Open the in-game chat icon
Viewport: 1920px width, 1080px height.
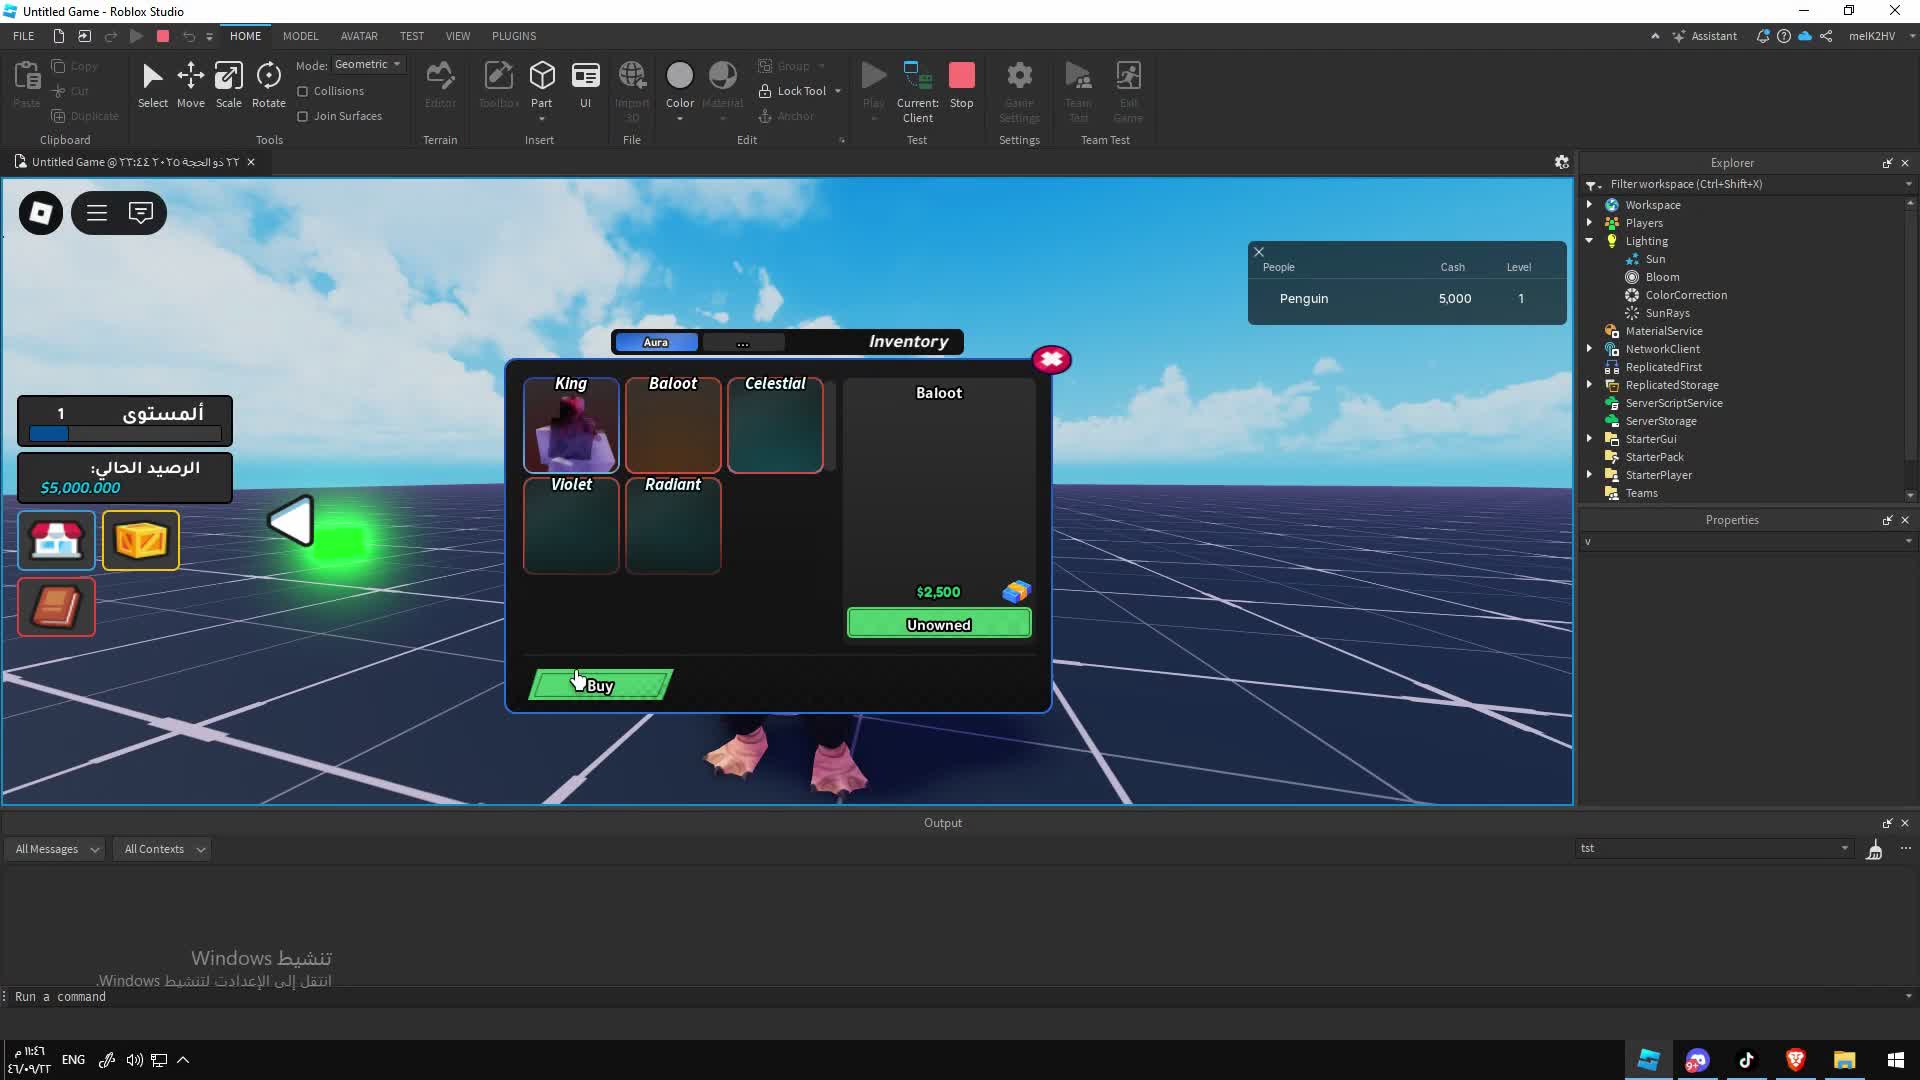(x=141, y=213)
